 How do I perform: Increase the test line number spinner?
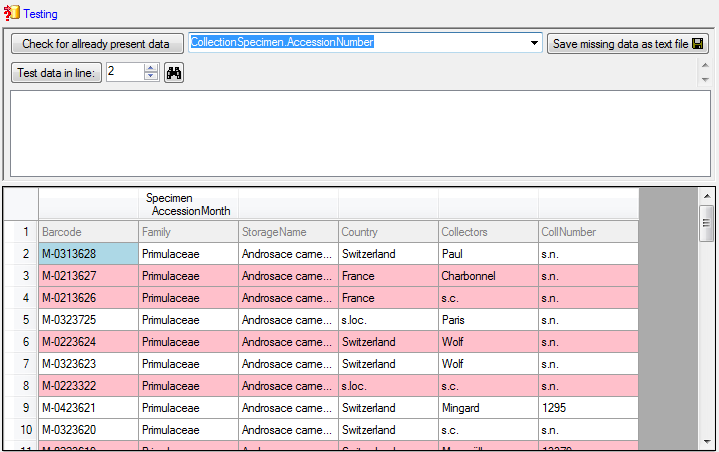click(x=151, y=68)
